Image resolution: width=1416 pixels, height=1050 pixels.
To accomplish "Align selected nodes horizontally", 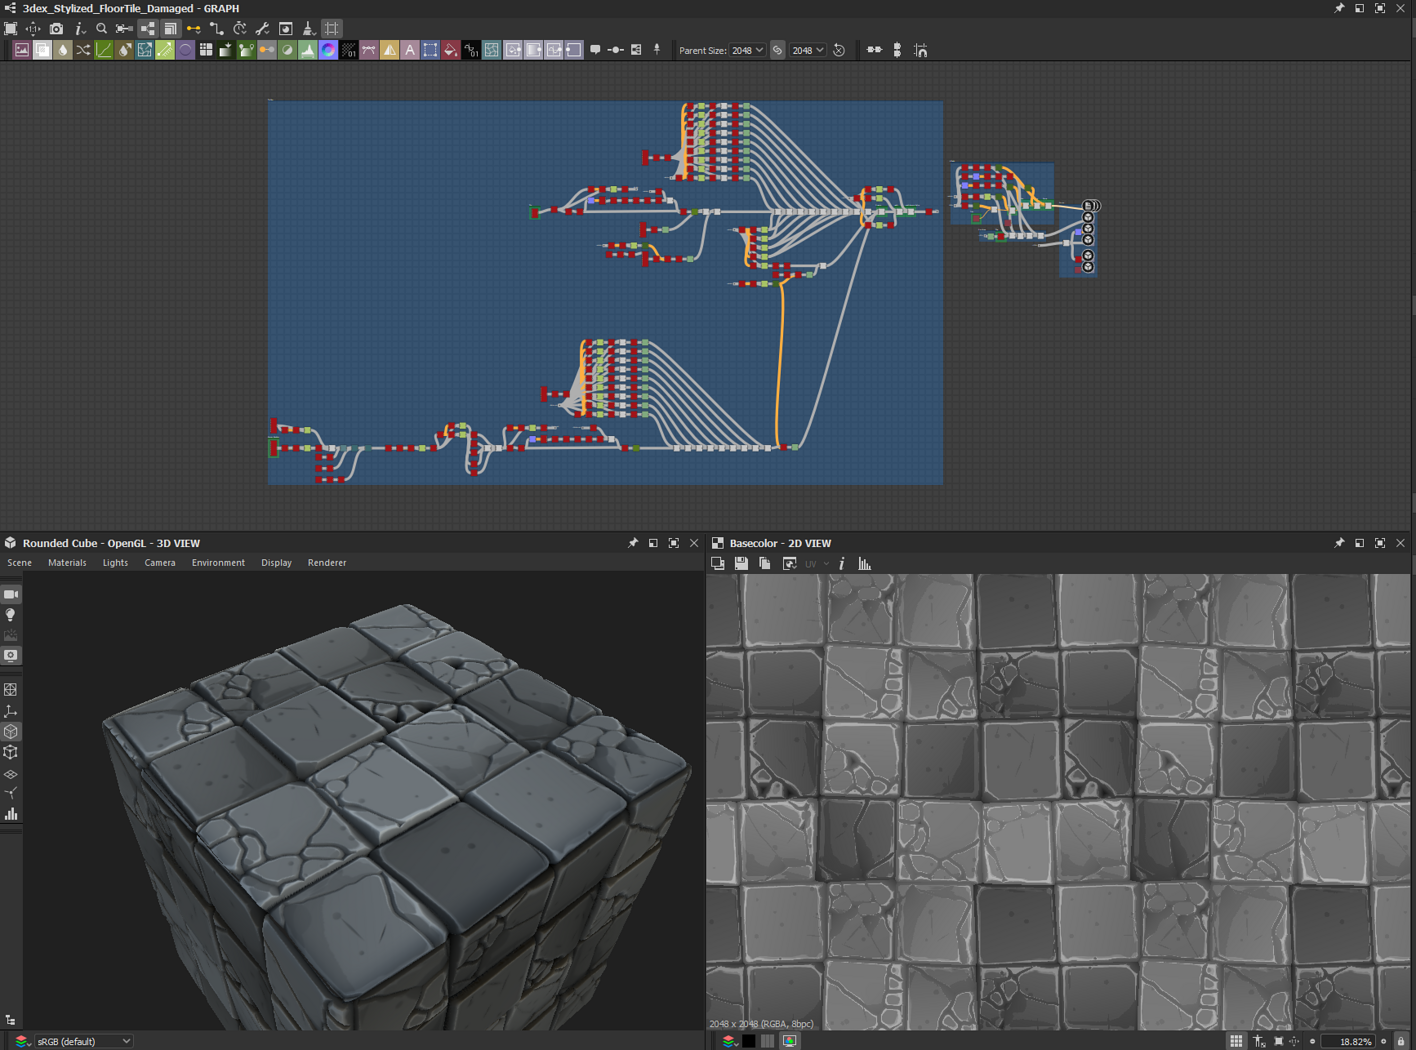I will point(875,50).
